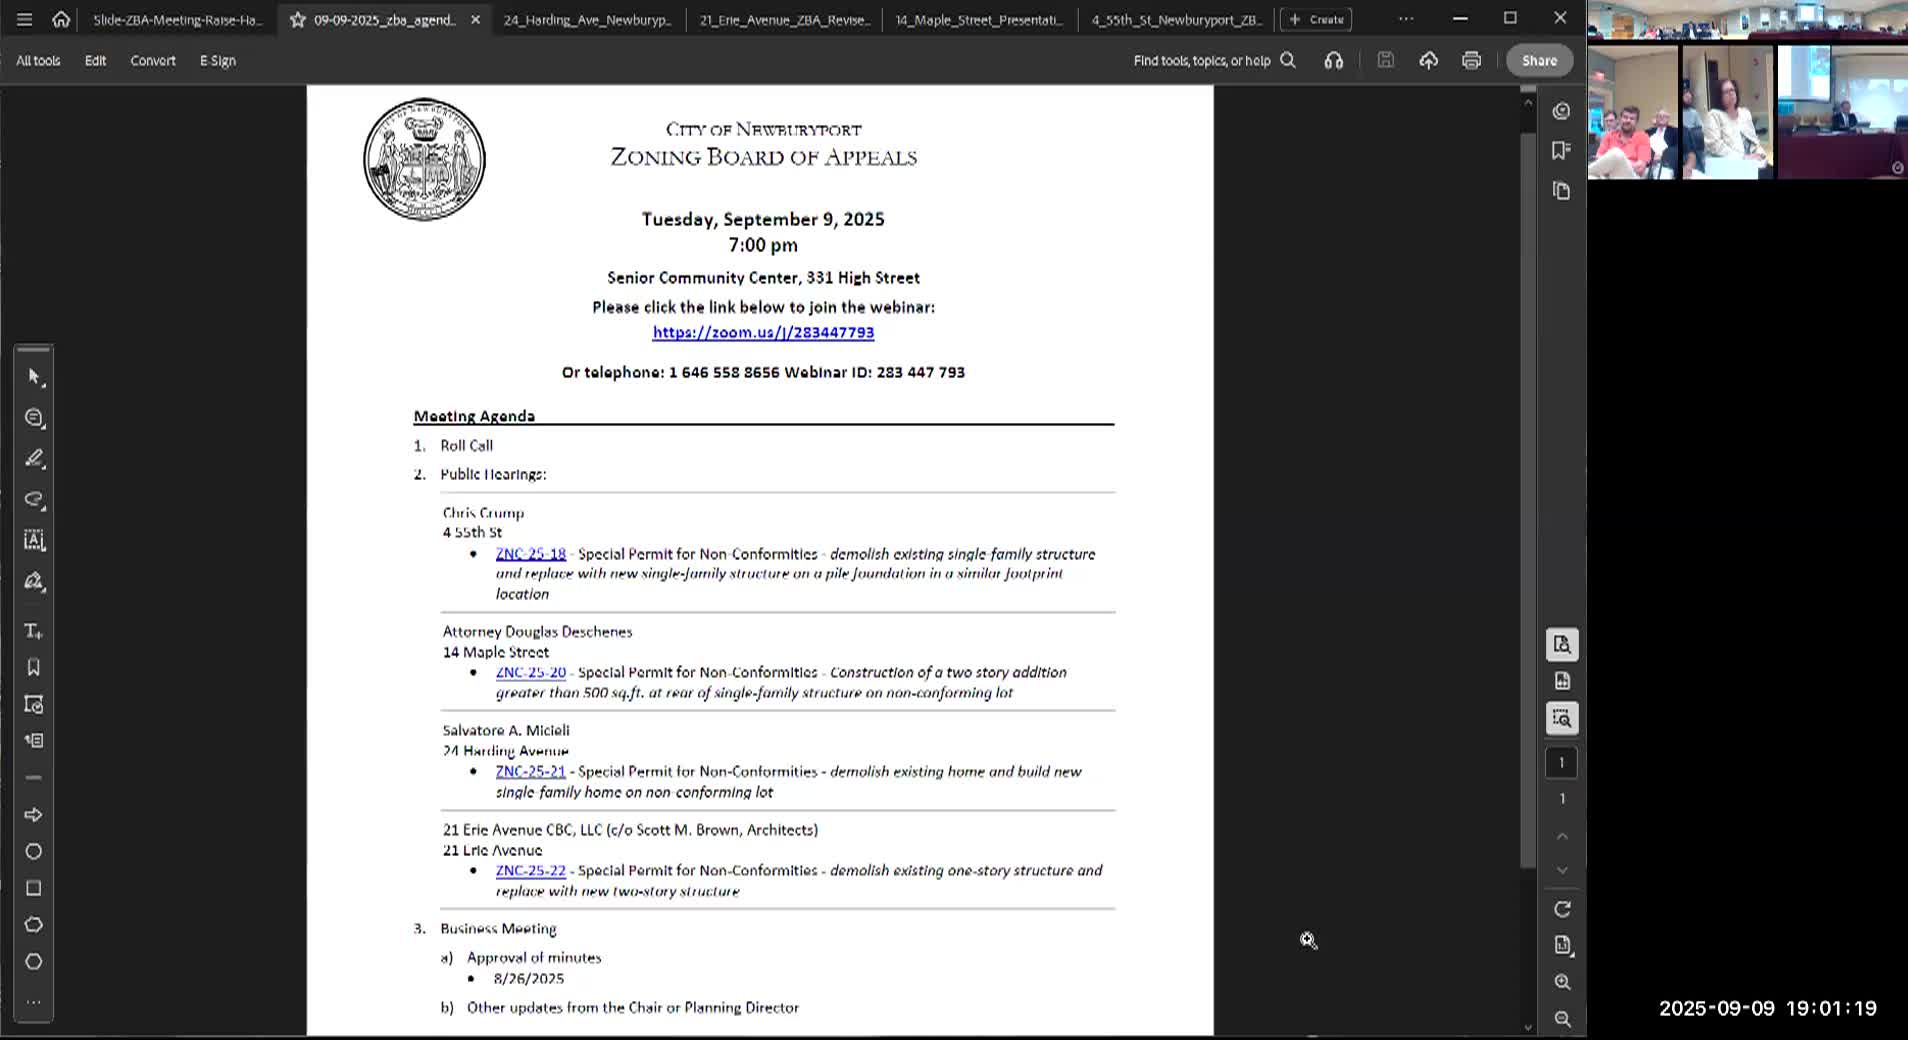This screenshot has height=1040, width=1908.
Task: Click the current page number box
Action: 1561,762
